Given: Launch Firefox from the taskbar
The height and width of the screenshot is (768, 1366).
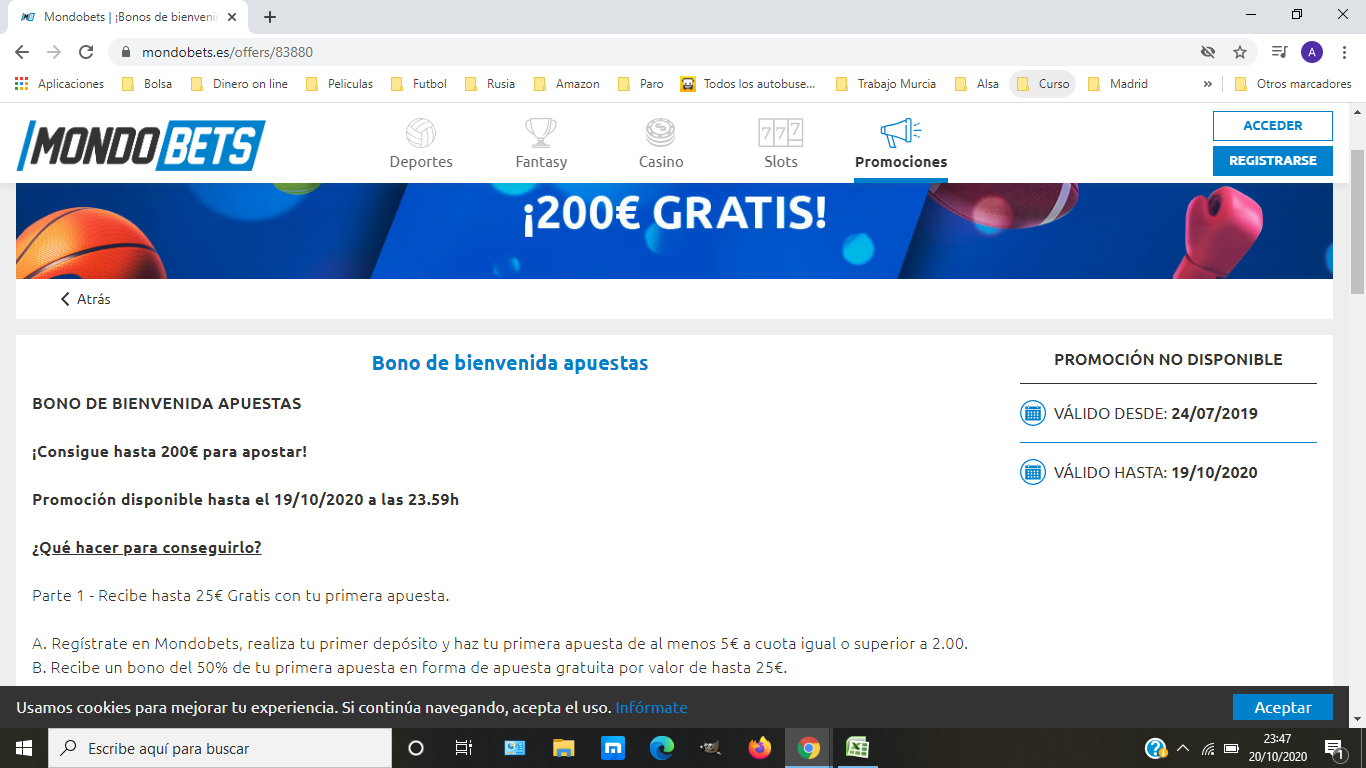Looking at the screenshot, I should (x=760, y=748).
